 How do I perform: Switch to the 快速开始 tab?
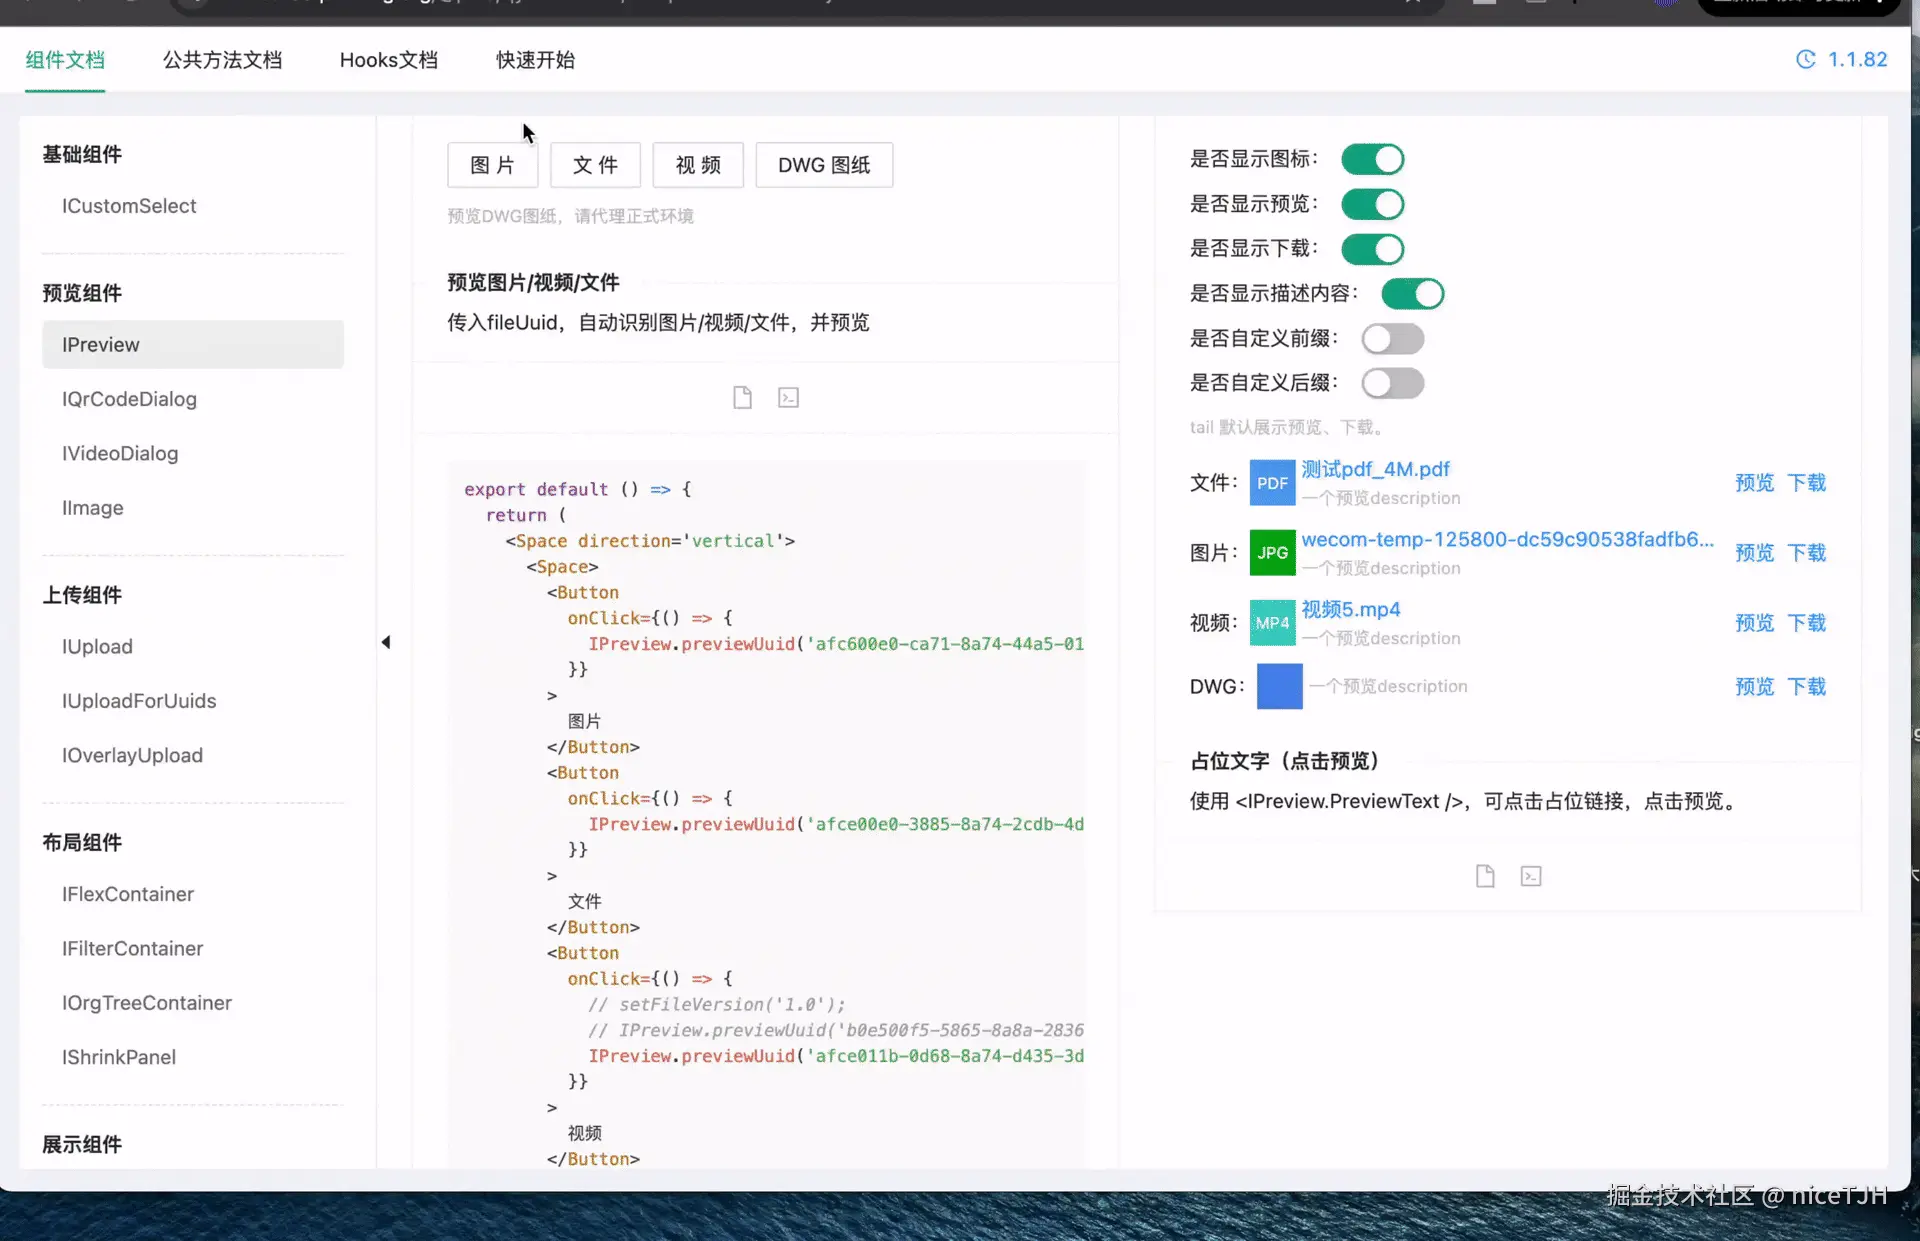pos(535,60)
